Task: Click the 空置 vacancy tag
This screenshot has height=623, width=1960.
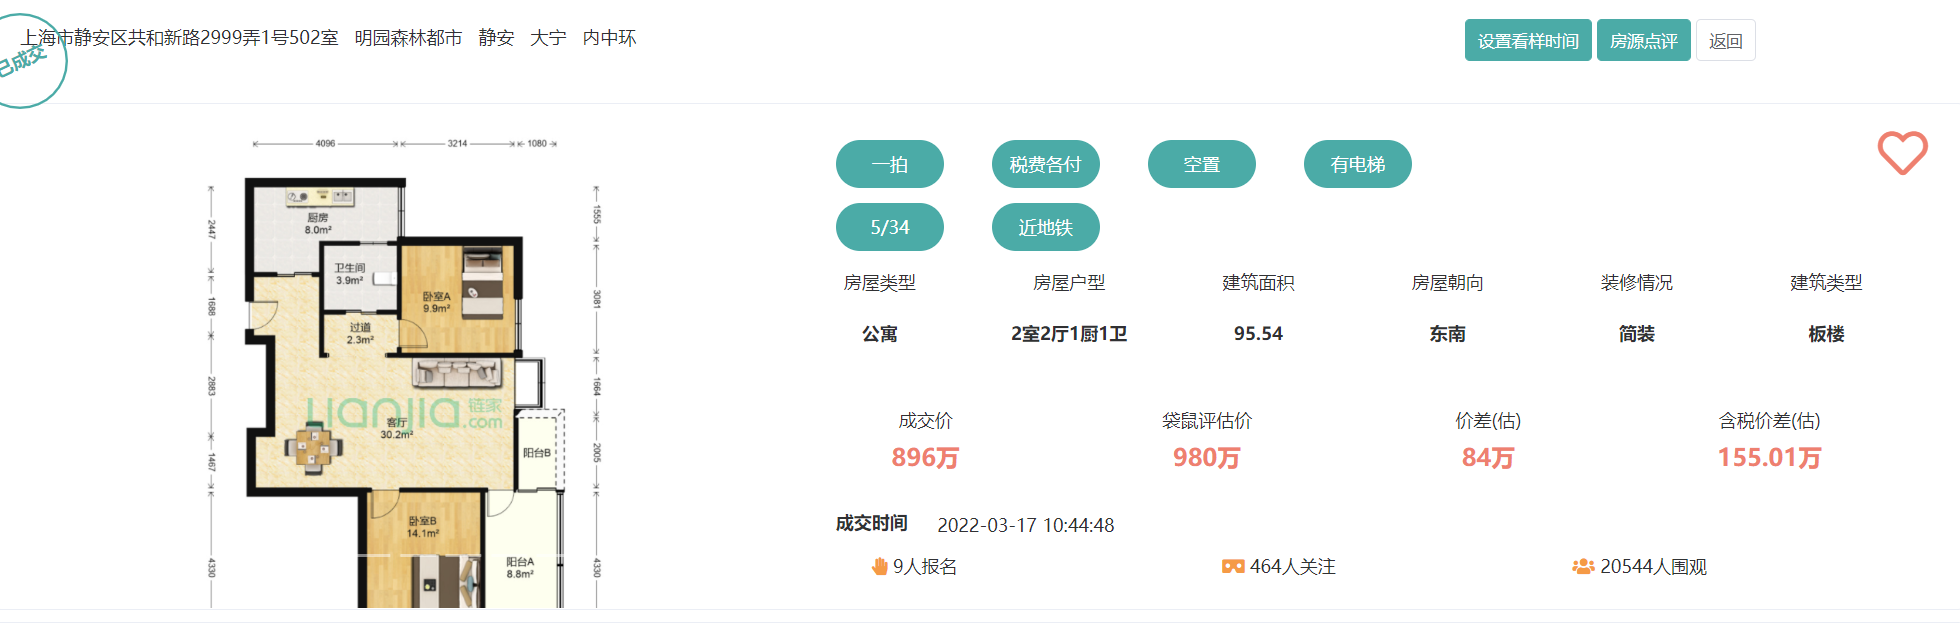Action: (x=1201, y=164)
